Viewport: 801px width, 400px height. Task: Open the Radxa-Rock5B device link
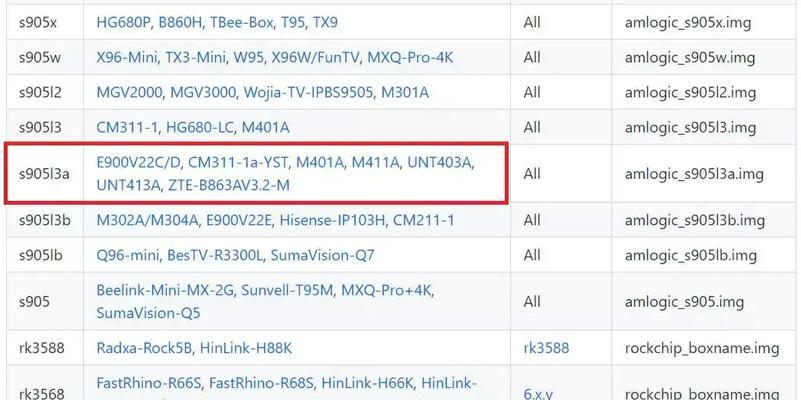click(x=144, y=349)
